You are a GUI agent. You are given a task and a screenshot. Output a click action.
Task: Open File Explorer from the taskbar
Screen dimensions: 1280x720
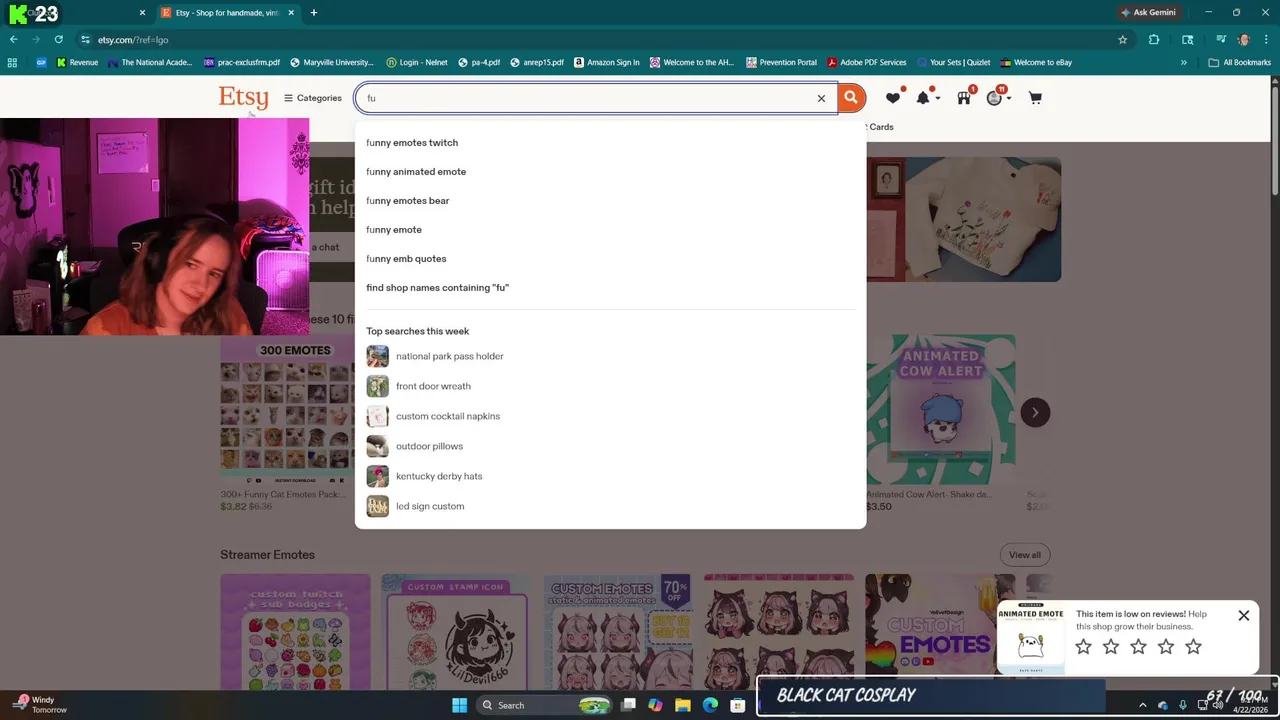click(682, 705)
